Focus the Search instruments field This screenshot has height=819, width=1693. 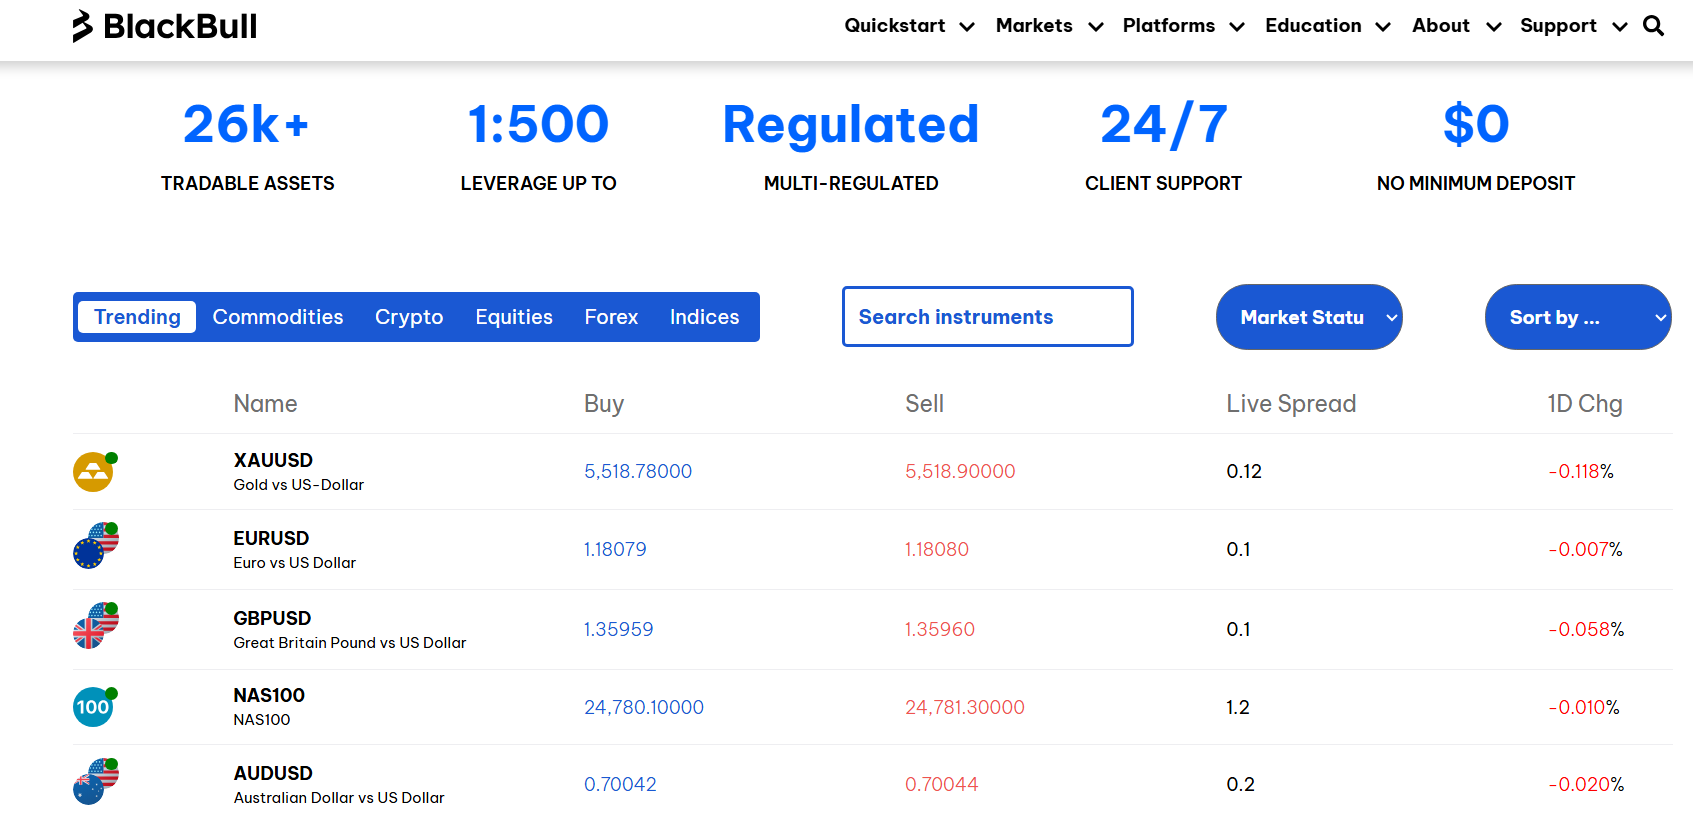[987, 317]
